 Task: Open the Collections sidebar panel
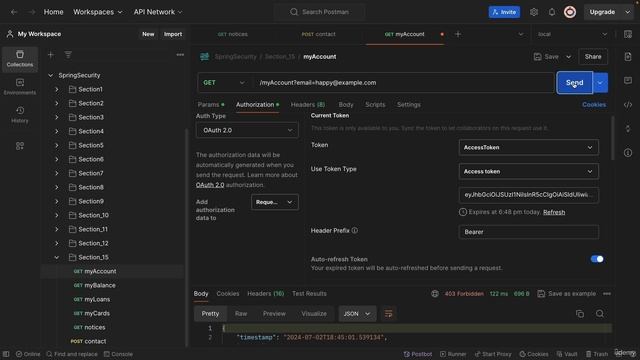pyautogui.click(x=20, y=59)
